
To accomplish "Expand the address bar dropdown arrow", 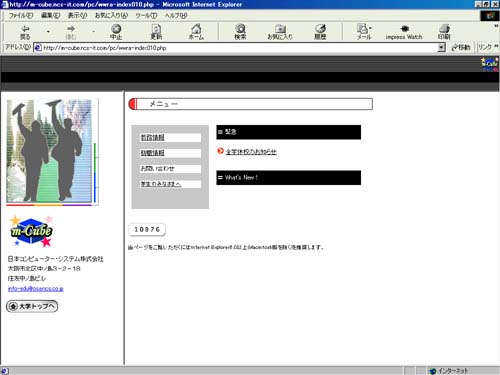I will 441,48.
